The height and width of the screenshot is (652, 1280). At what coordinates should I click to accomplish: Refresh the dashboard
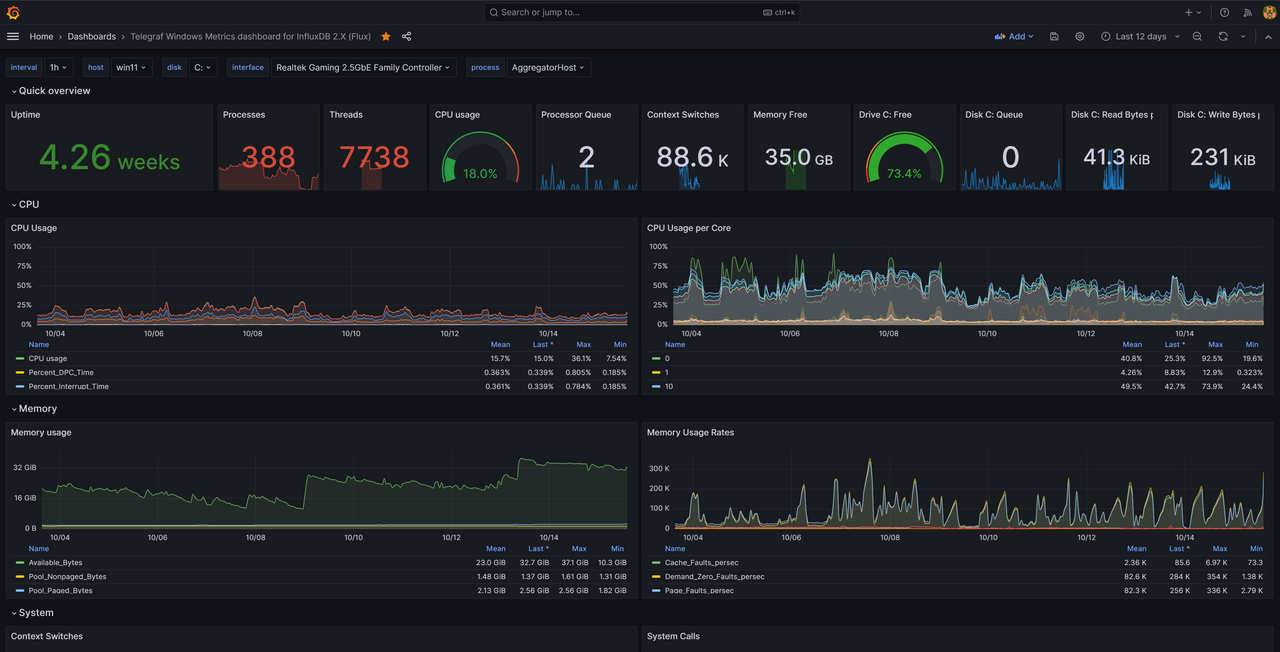(1223, 36)
